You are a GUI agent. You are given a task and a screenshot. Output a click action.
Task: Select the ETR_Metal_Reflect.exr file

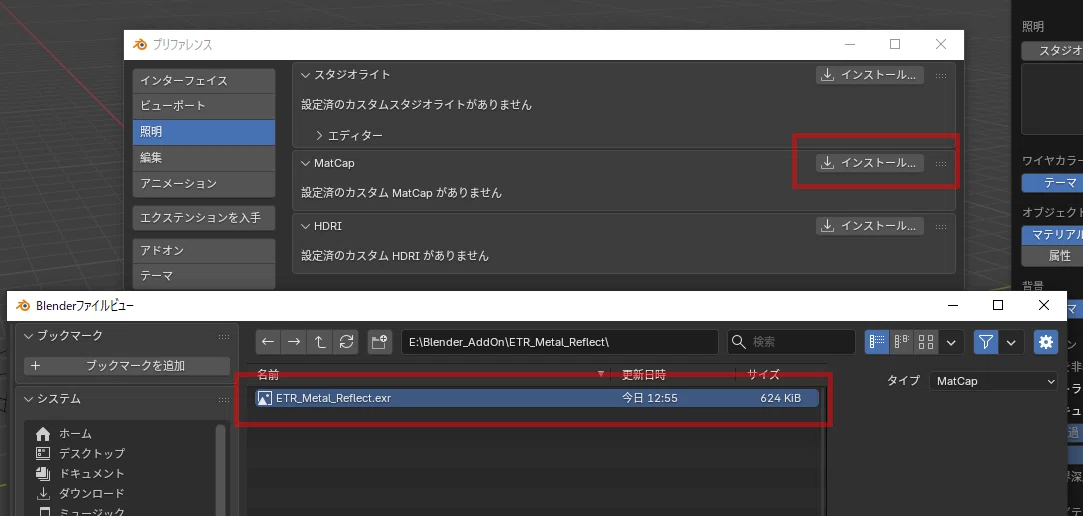(x=537, y=398)
